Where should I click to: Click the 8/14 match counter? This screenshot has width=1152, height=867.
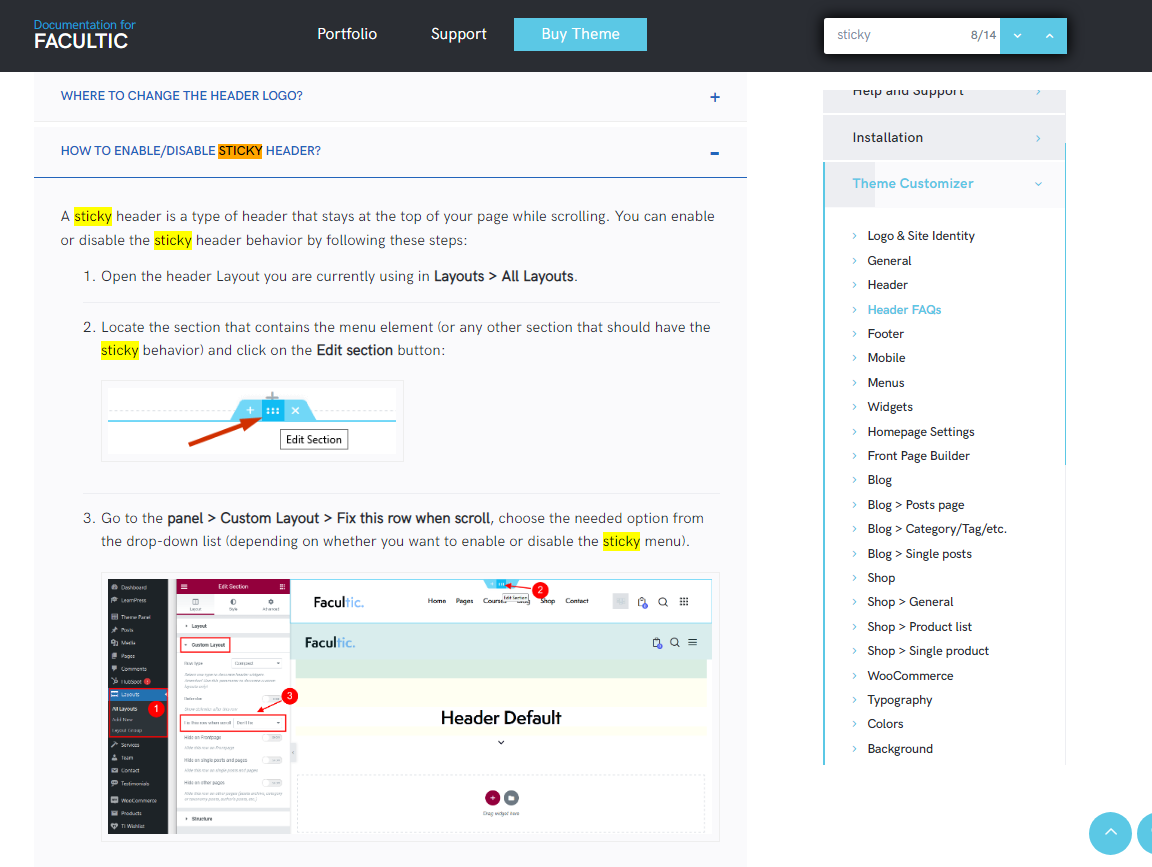(x=983, y=35)
